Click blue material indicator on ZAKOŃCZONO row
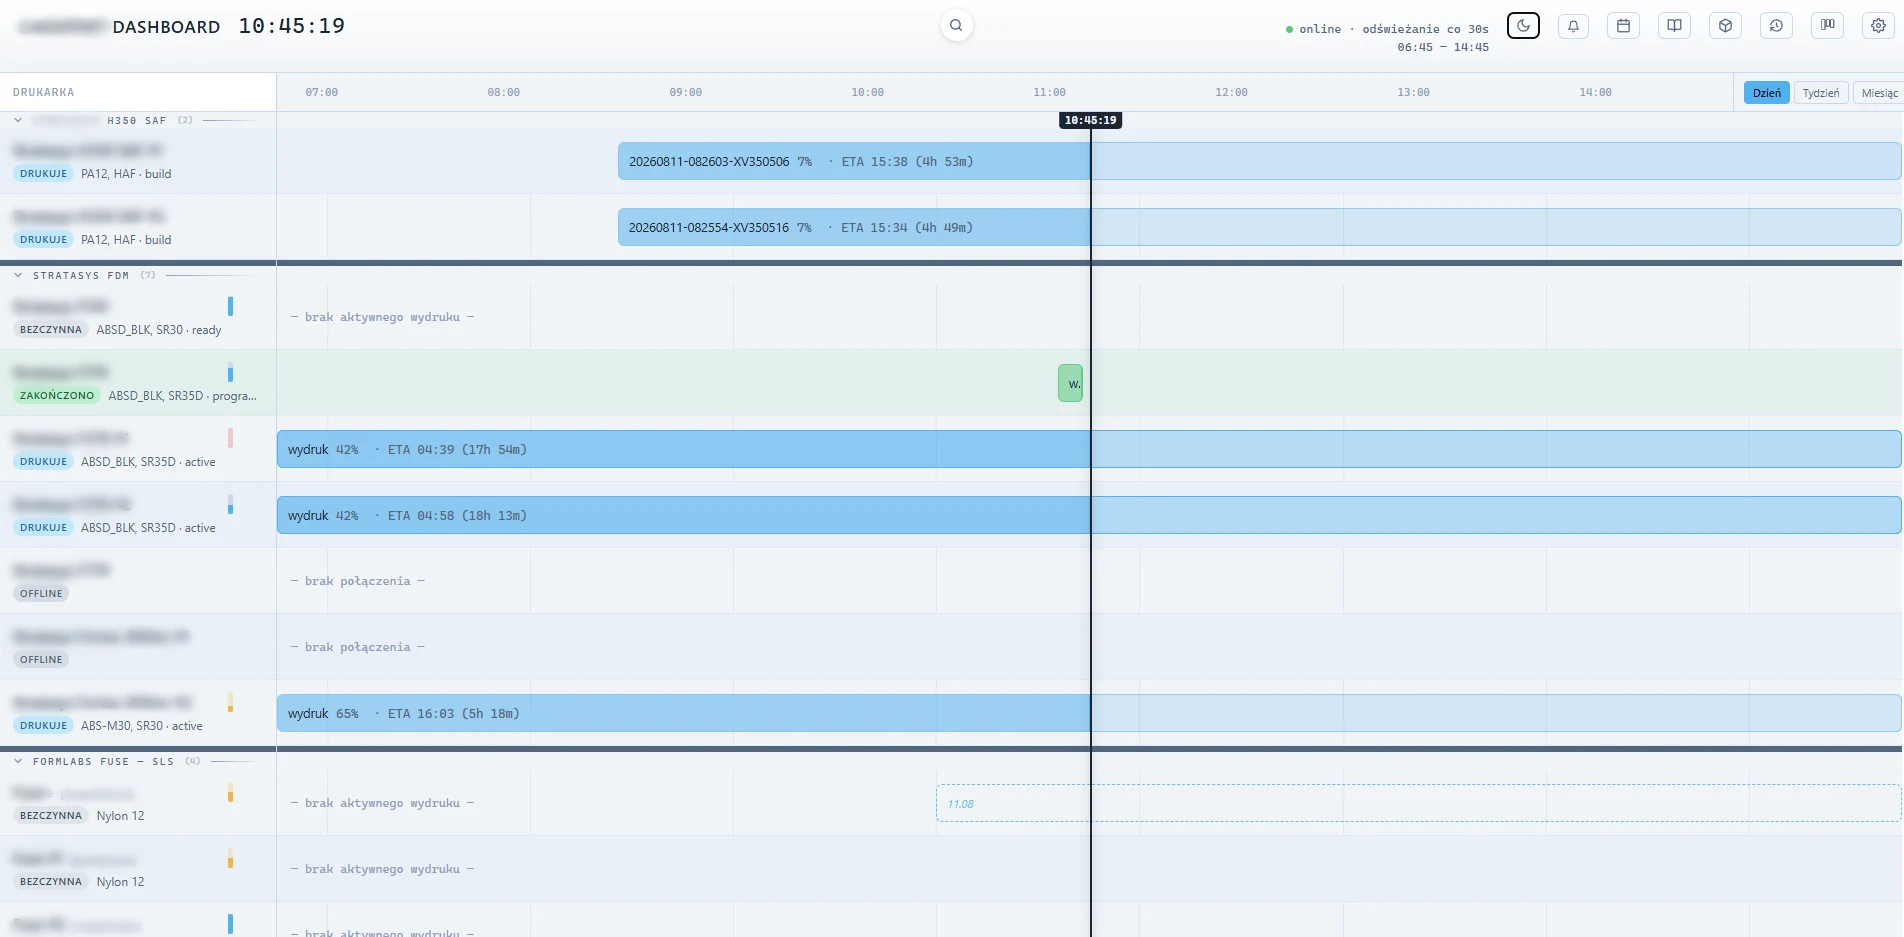This screenshot has width=1904, height=937. coord(230,372)
